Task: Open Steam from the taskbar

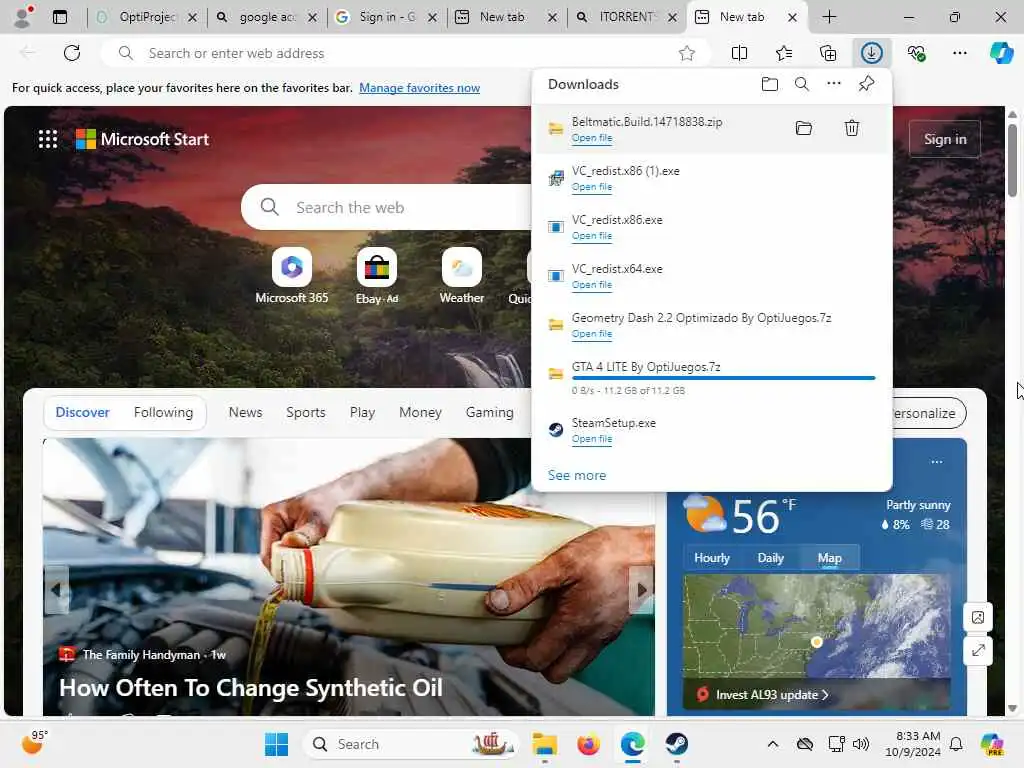Action: tap(677, 744)
